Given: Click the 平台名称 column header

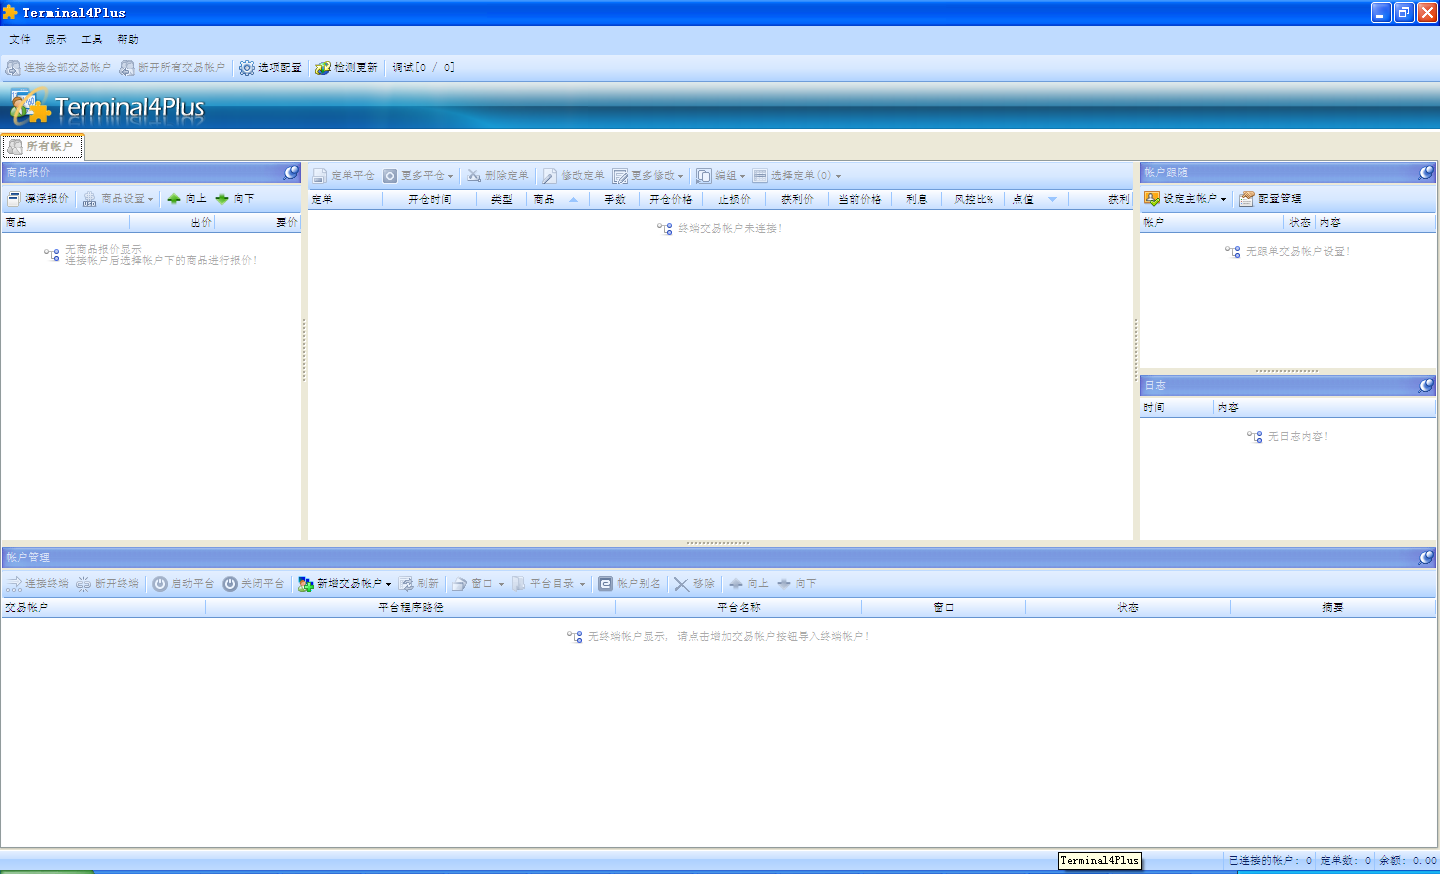Looking at the screenshot, I should [x=739, y=608].
